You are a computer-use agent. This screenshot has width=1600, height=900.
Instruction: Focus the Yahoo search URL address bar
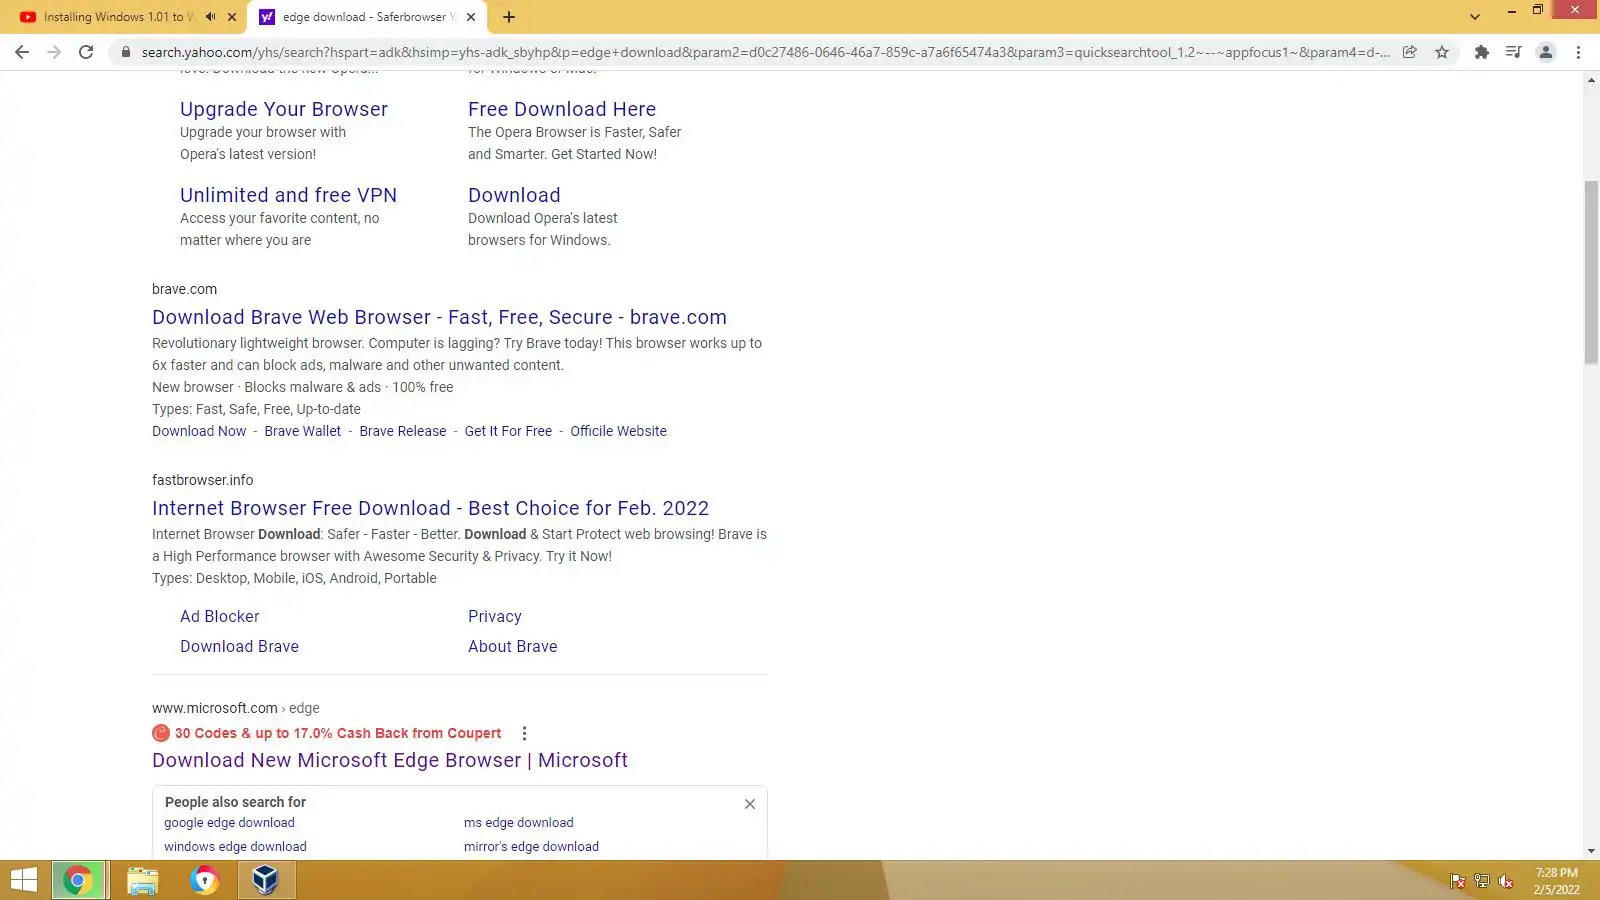point(765,52)
